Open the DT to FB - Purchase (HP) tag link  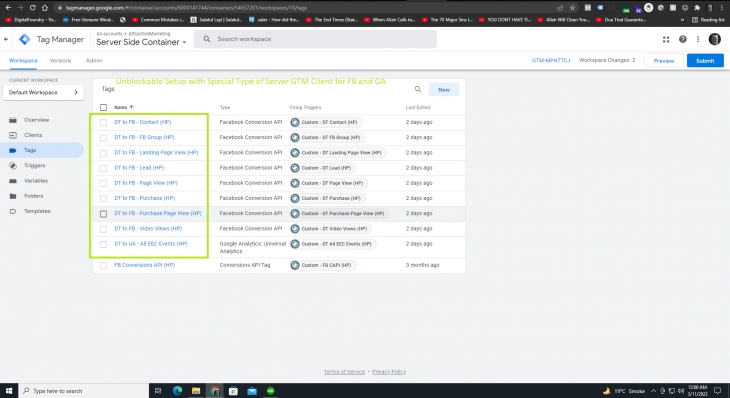(144, 198)
